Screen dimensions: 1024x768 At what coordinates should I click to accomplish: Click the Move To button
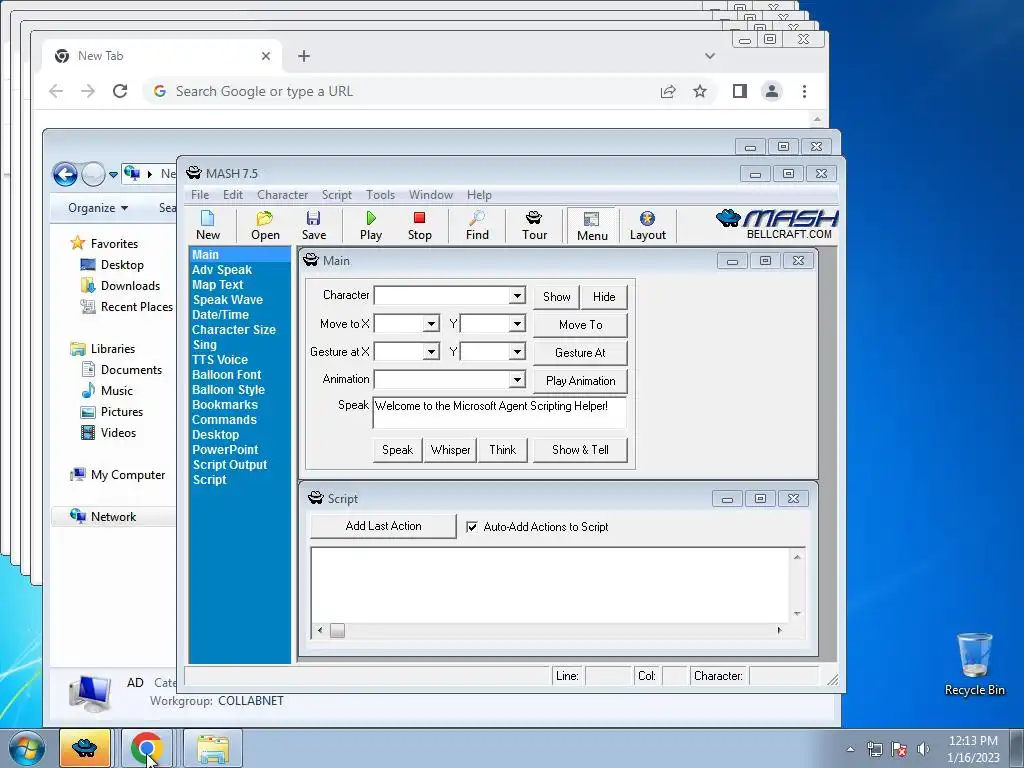click(x=581, y=325)
